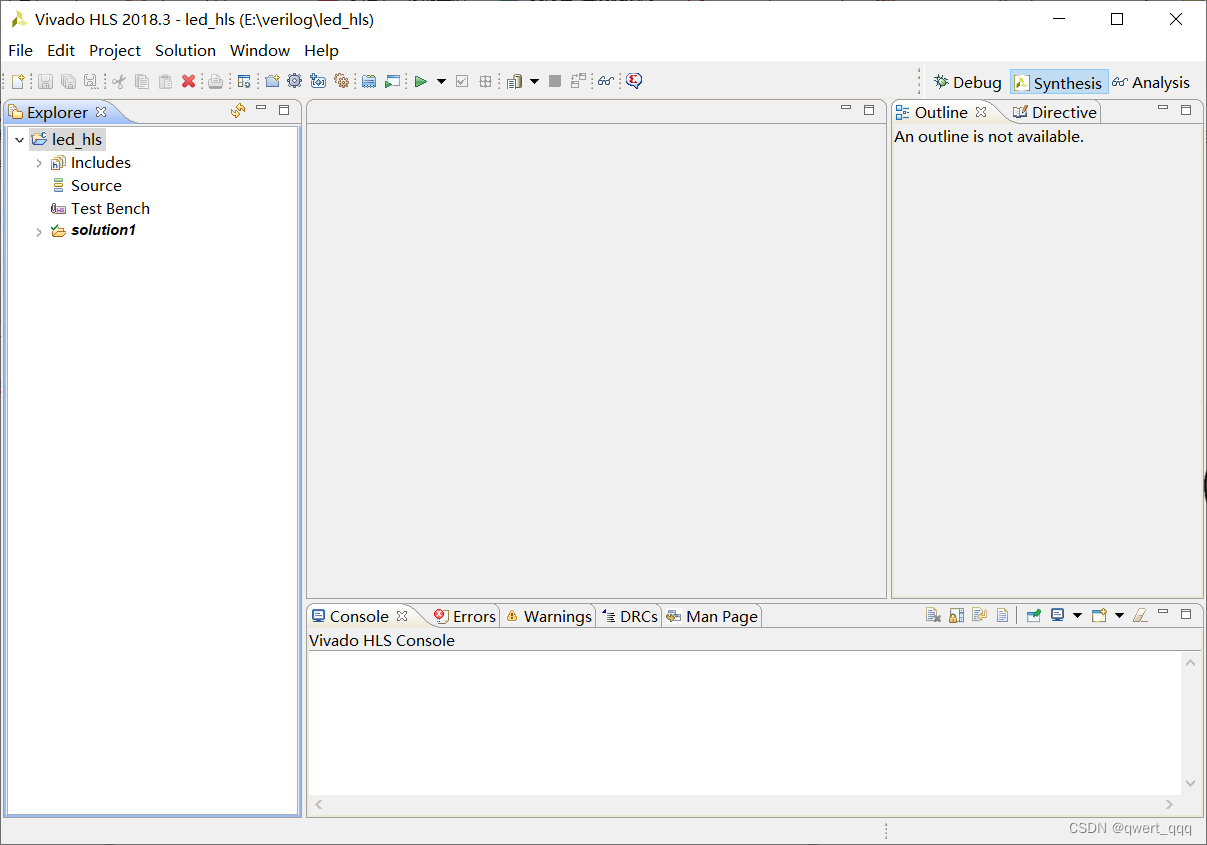This screenshot has height=845, width=1207.
Task: Select the led_hls project root
Action: click(67, 140)
